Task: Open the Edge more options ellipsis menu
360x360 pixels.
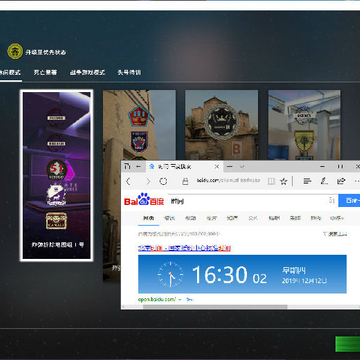Action: point(356,181)
